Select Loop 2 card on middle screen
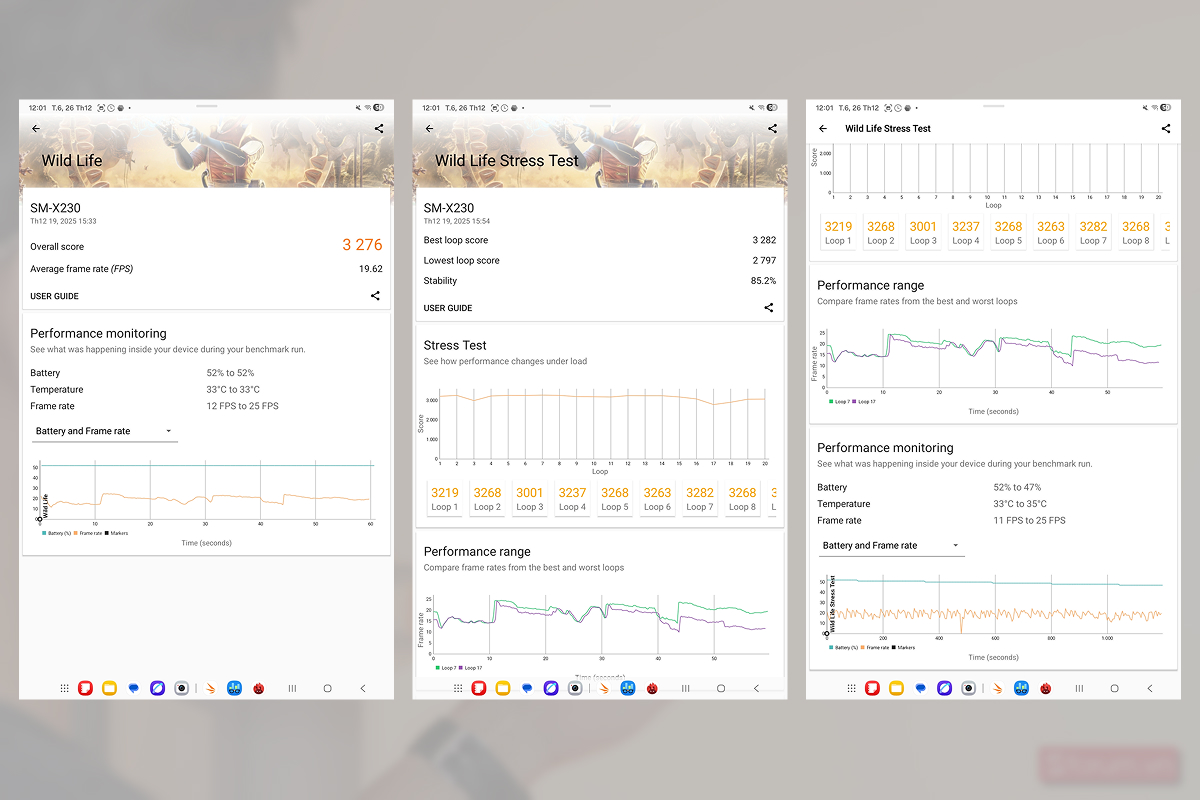 pyautogui.click(x=487, y=499)
